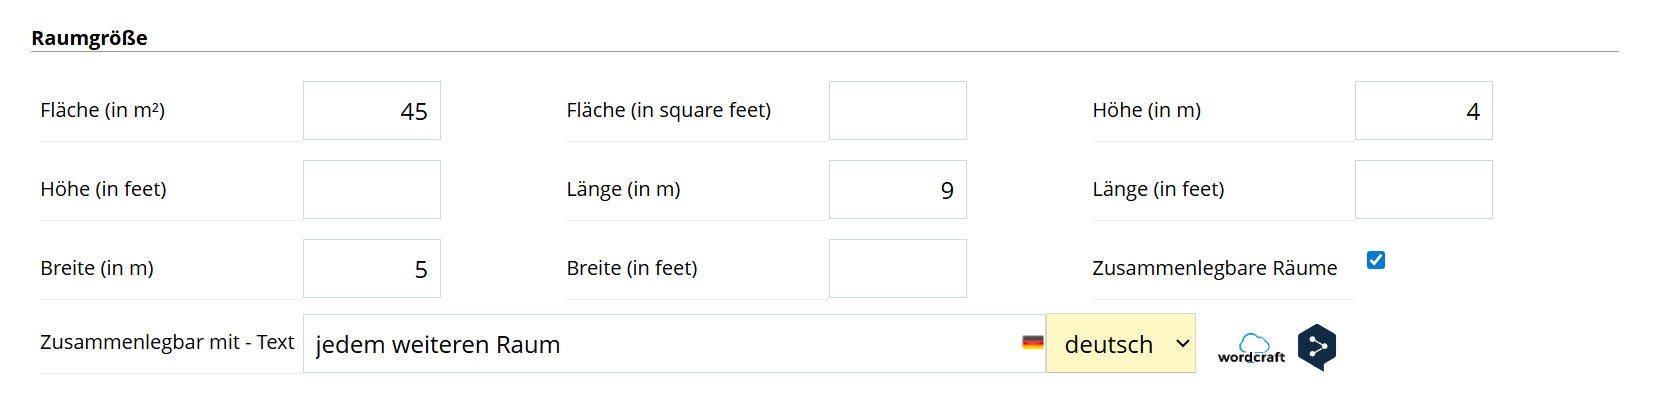Click the 'jedem weiteren Raum' text field

(674, 344)
